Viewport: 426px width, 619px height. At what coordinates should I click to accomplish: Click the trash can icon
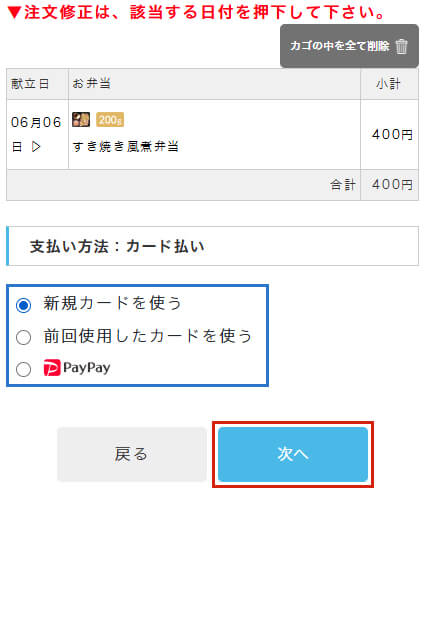[401, 46]
